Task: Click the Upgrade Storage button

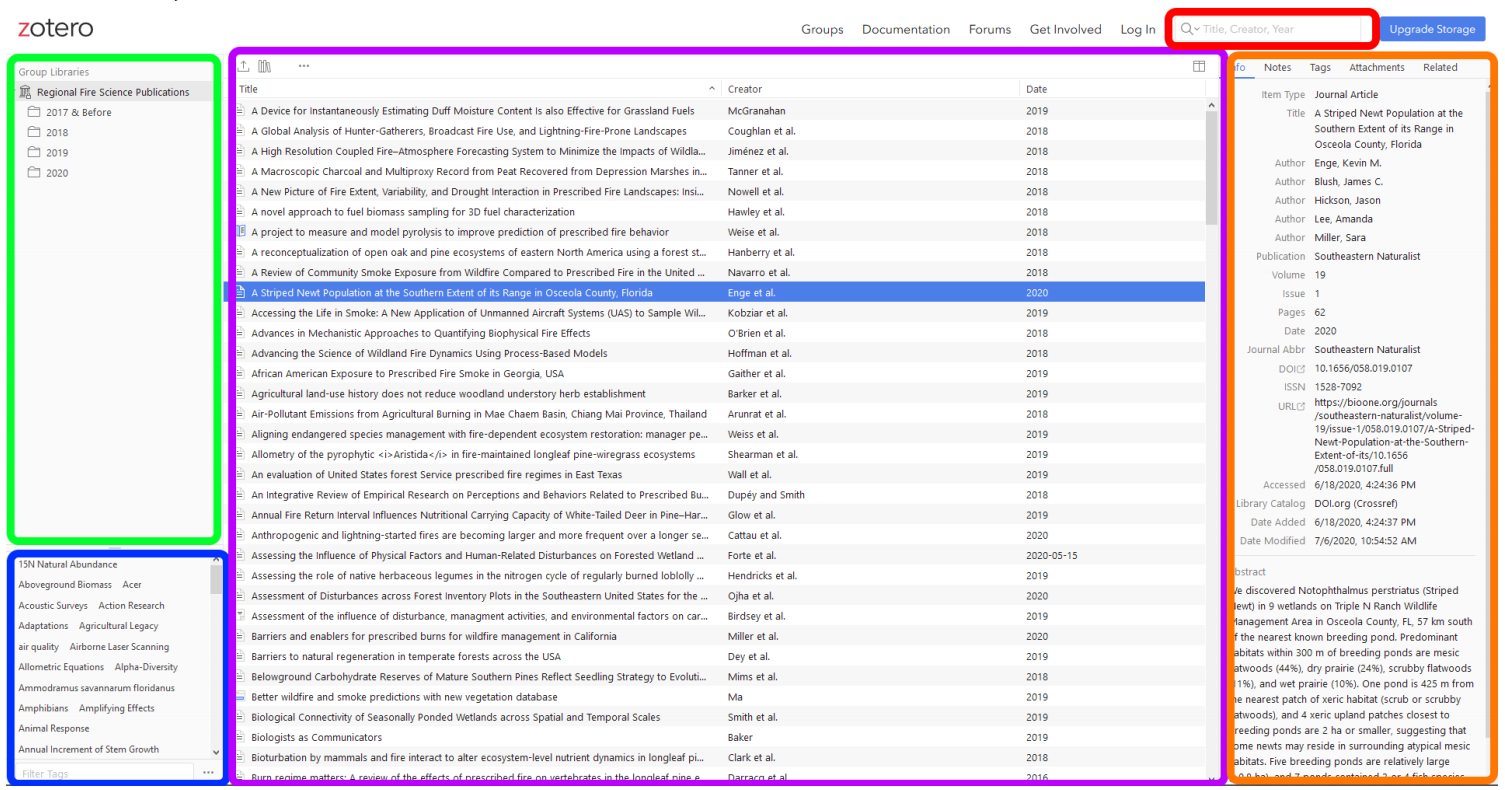Action: pyautogui.click(x=1432, y=29)
